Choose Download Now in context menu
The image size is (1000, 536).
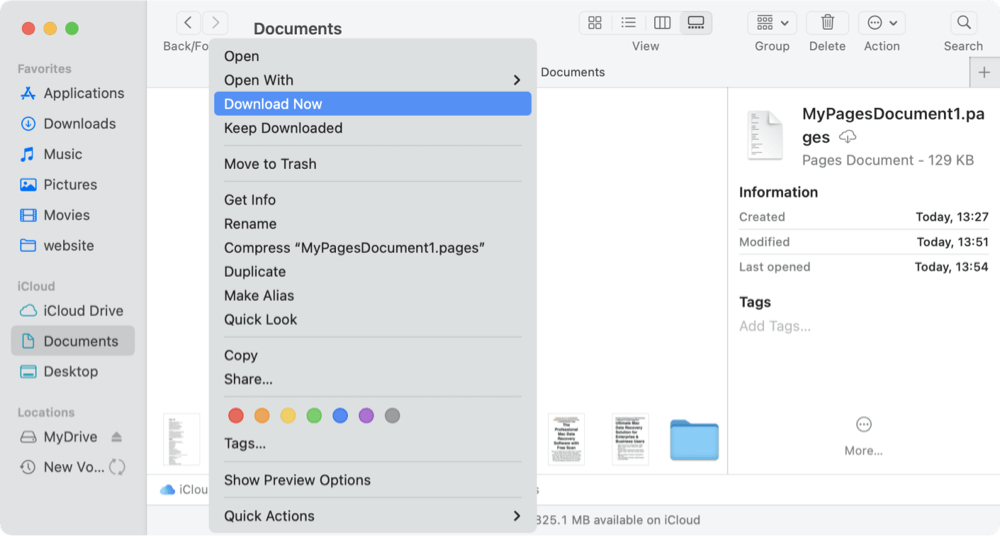click(x=372, y=104)
